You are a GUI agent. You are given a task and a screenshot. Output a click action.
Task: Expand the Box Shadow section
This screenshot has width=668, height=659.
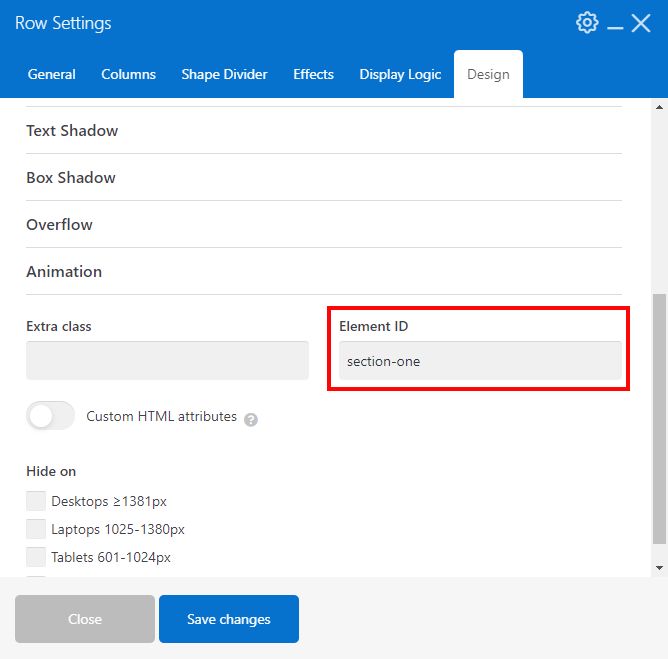point(324,177)
